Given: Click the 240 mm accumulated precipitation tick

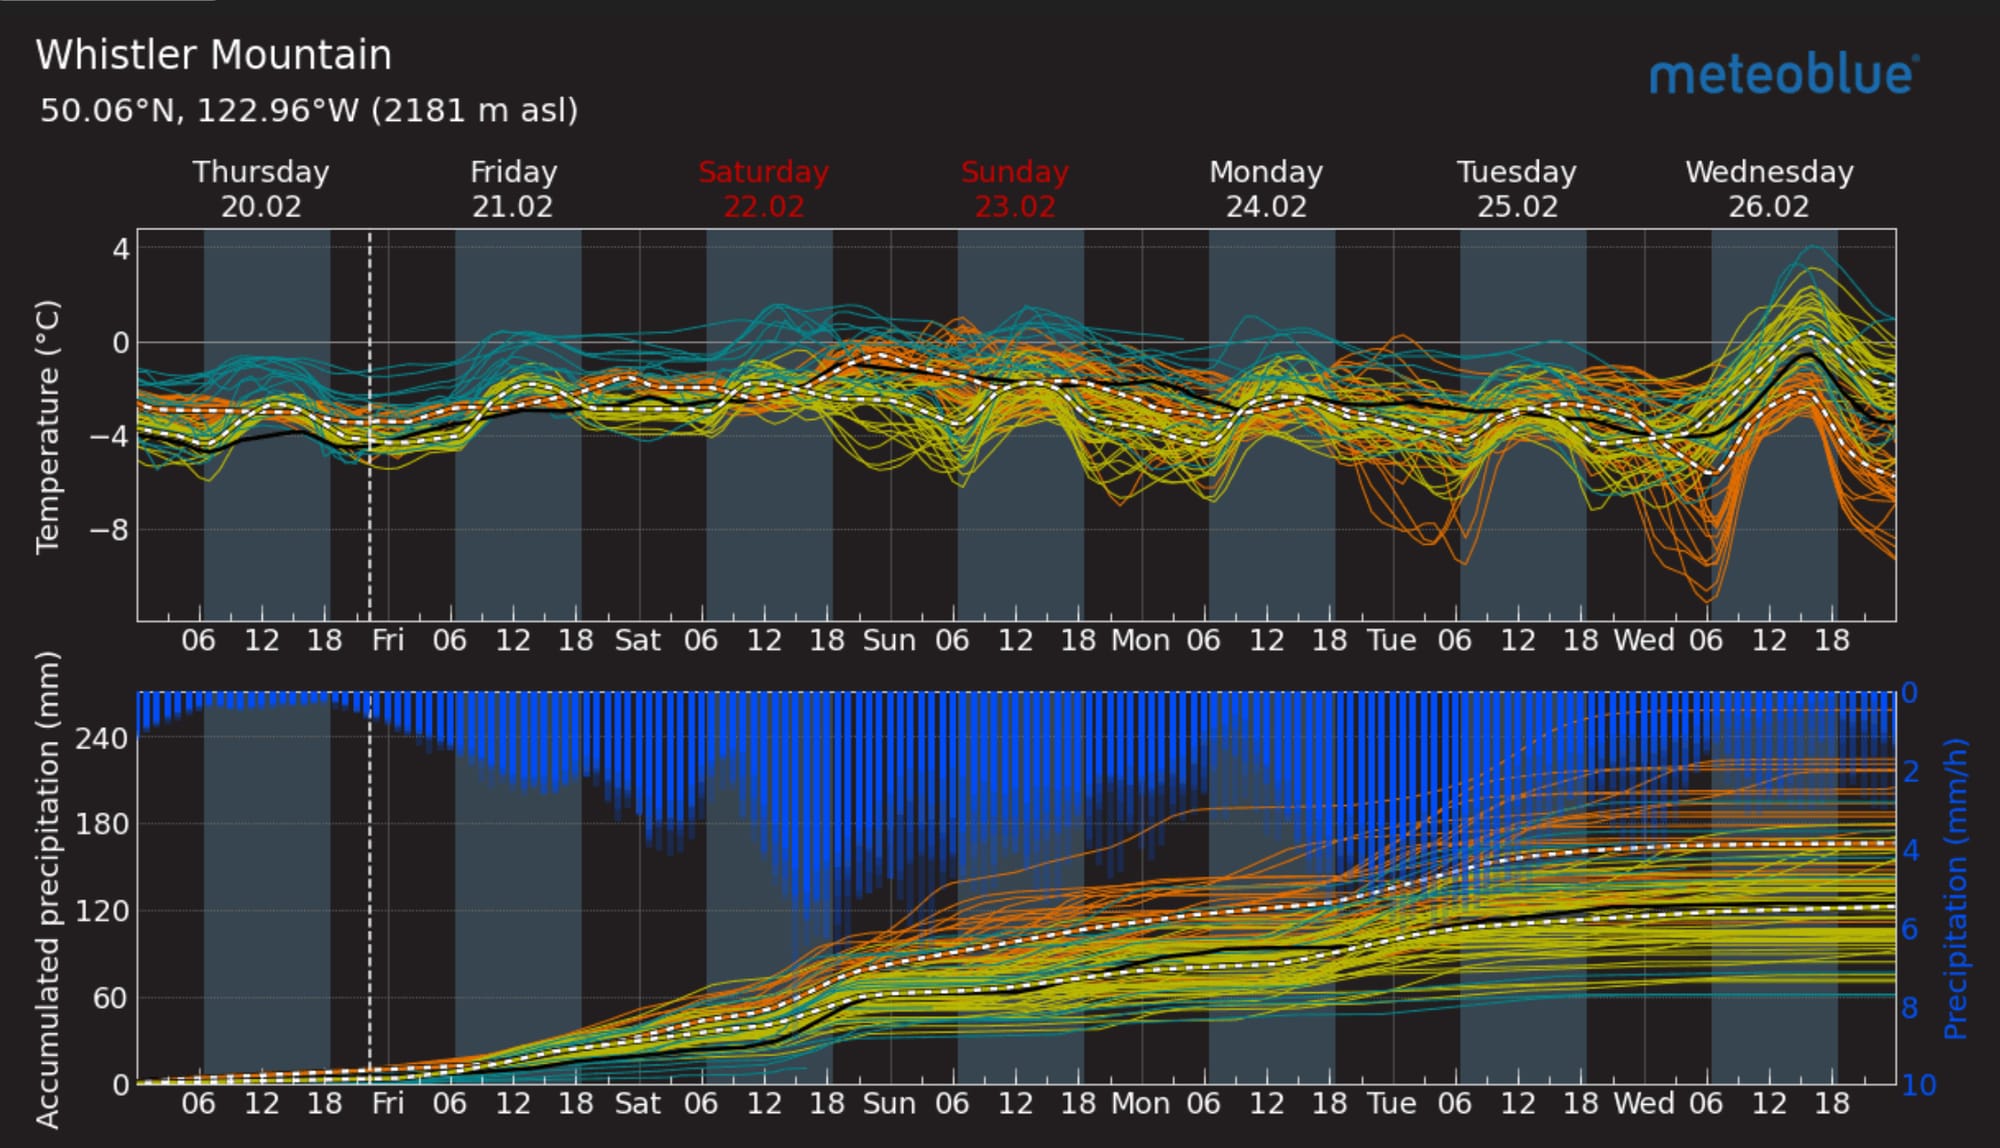Looking at the screenshot, I should point(102,739).
